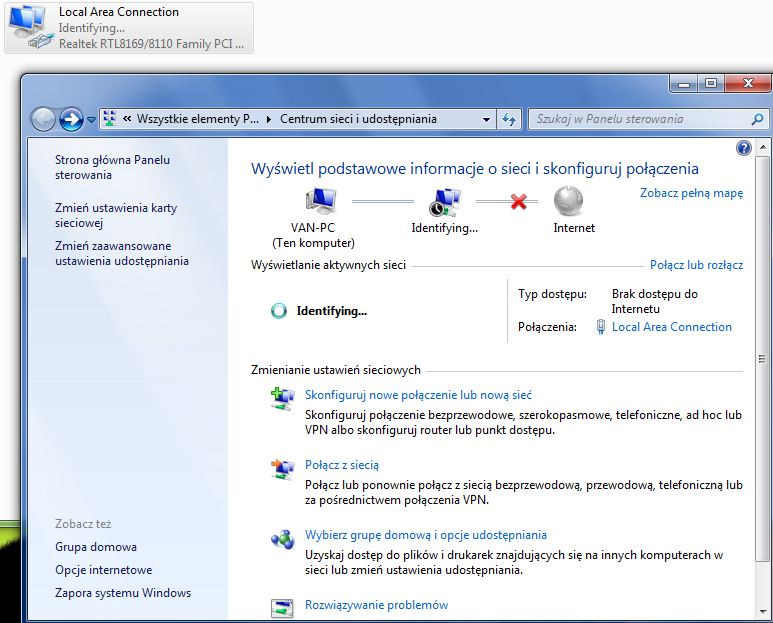Minimize the Control Panel window

point(684,83)
